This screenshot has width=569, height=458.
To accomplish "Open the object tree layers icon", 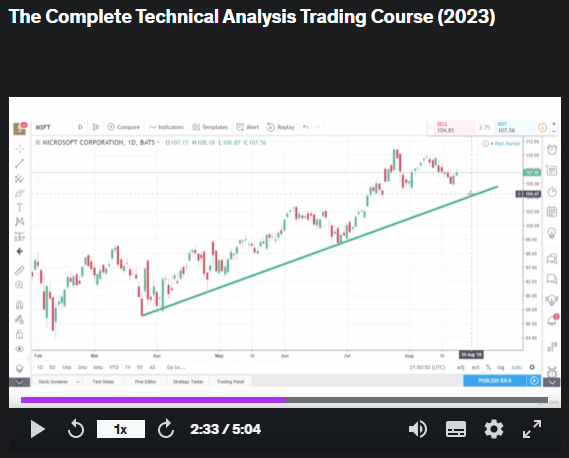I will tap(20, 368).
